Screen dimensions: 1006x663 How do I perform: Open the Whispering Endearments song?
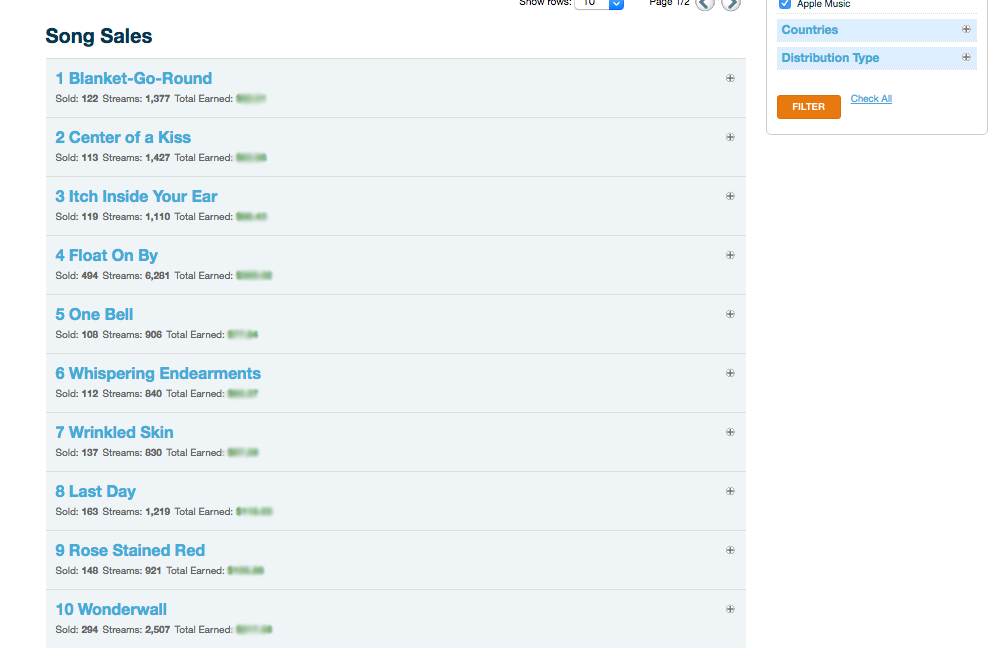pos(158,374)
